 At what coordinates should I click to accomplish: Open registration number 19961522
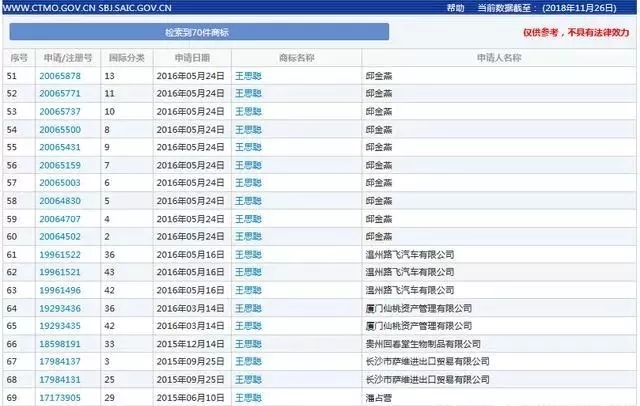pyautogui.click(x=60, y=255)
